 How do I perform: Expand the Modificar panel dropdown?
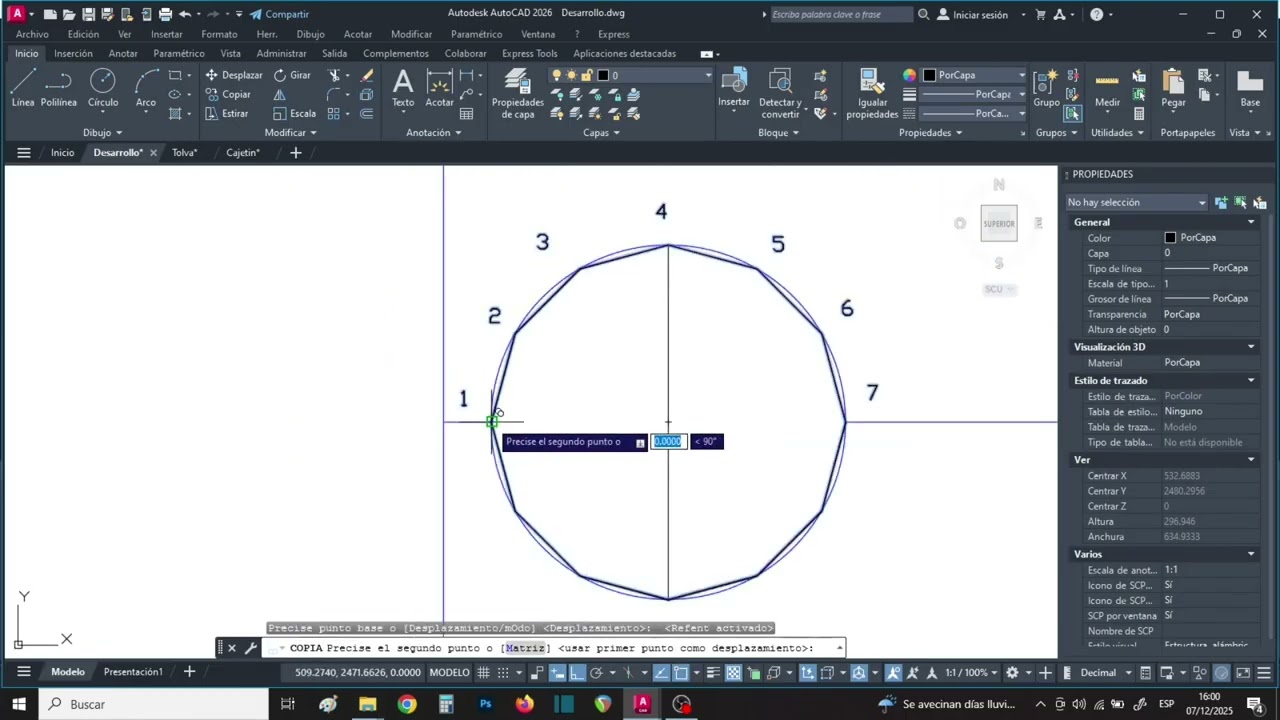point(290,133)
